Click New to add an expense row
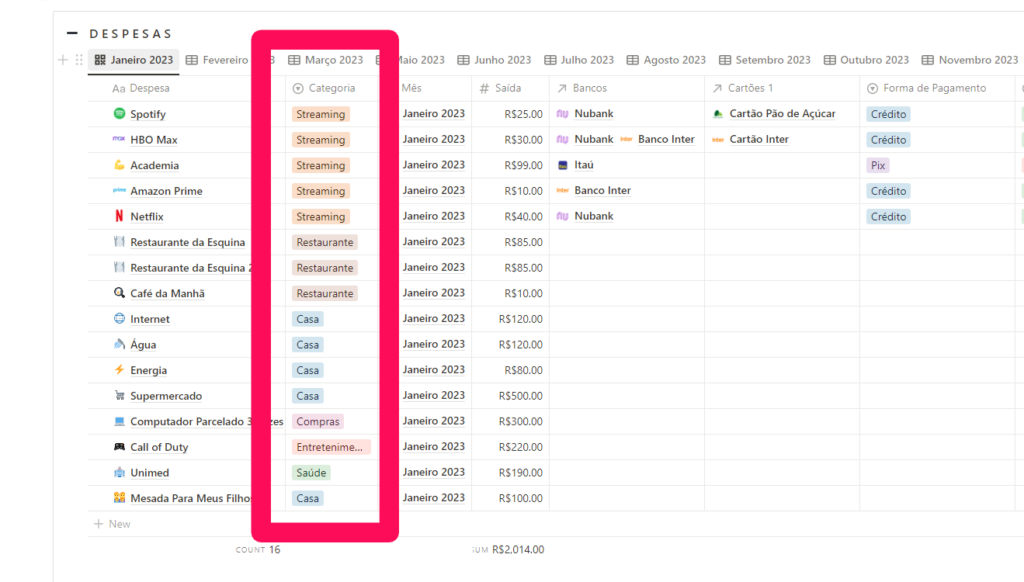Image resolution: width=1024 pixels, height=582 pixels. pyautogui.click(x=111, y=523)
